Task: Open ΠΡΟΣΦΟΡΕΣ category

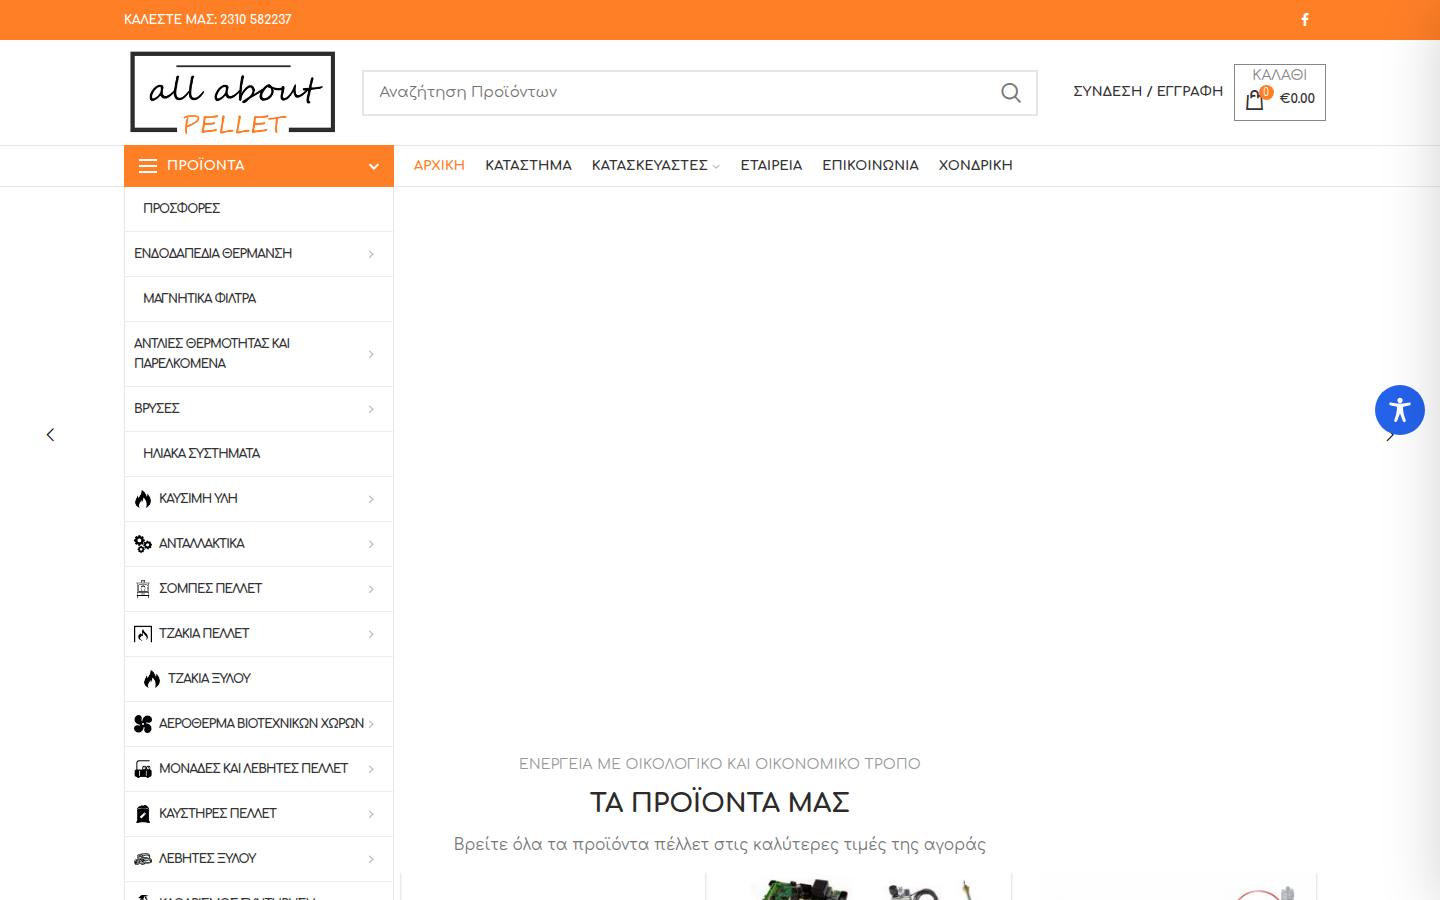Action: point(181,208)
